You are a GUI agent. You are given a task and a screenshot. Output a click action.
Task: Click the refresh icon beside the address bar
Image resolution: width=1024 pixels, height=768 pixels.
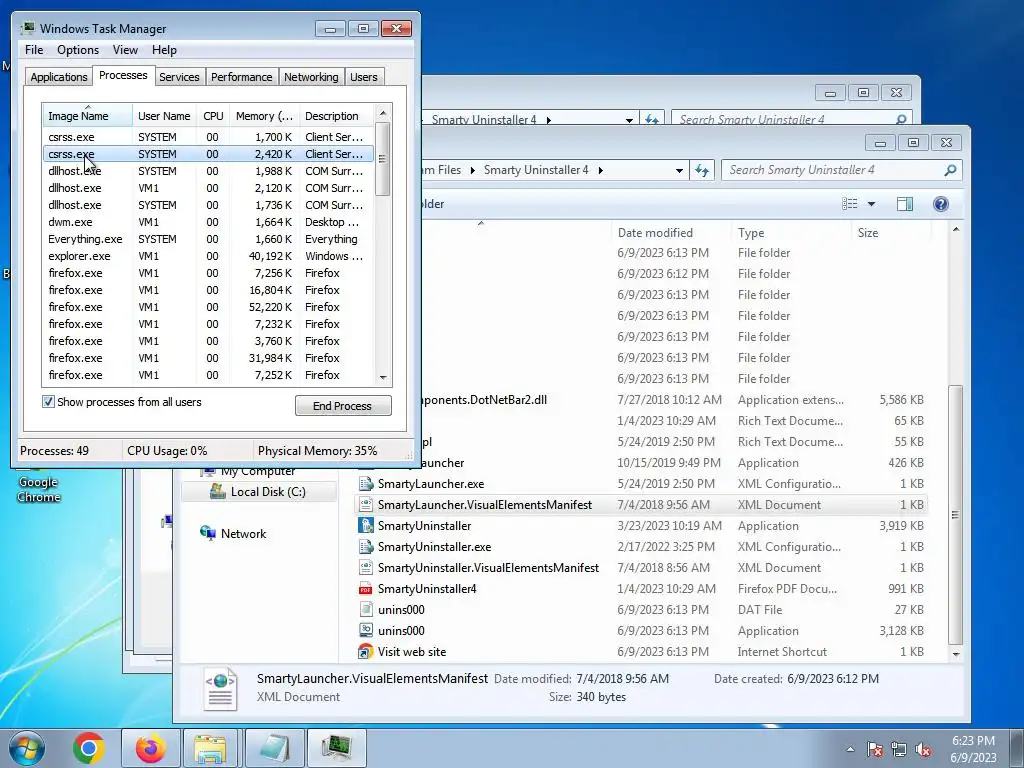[702, 170]
